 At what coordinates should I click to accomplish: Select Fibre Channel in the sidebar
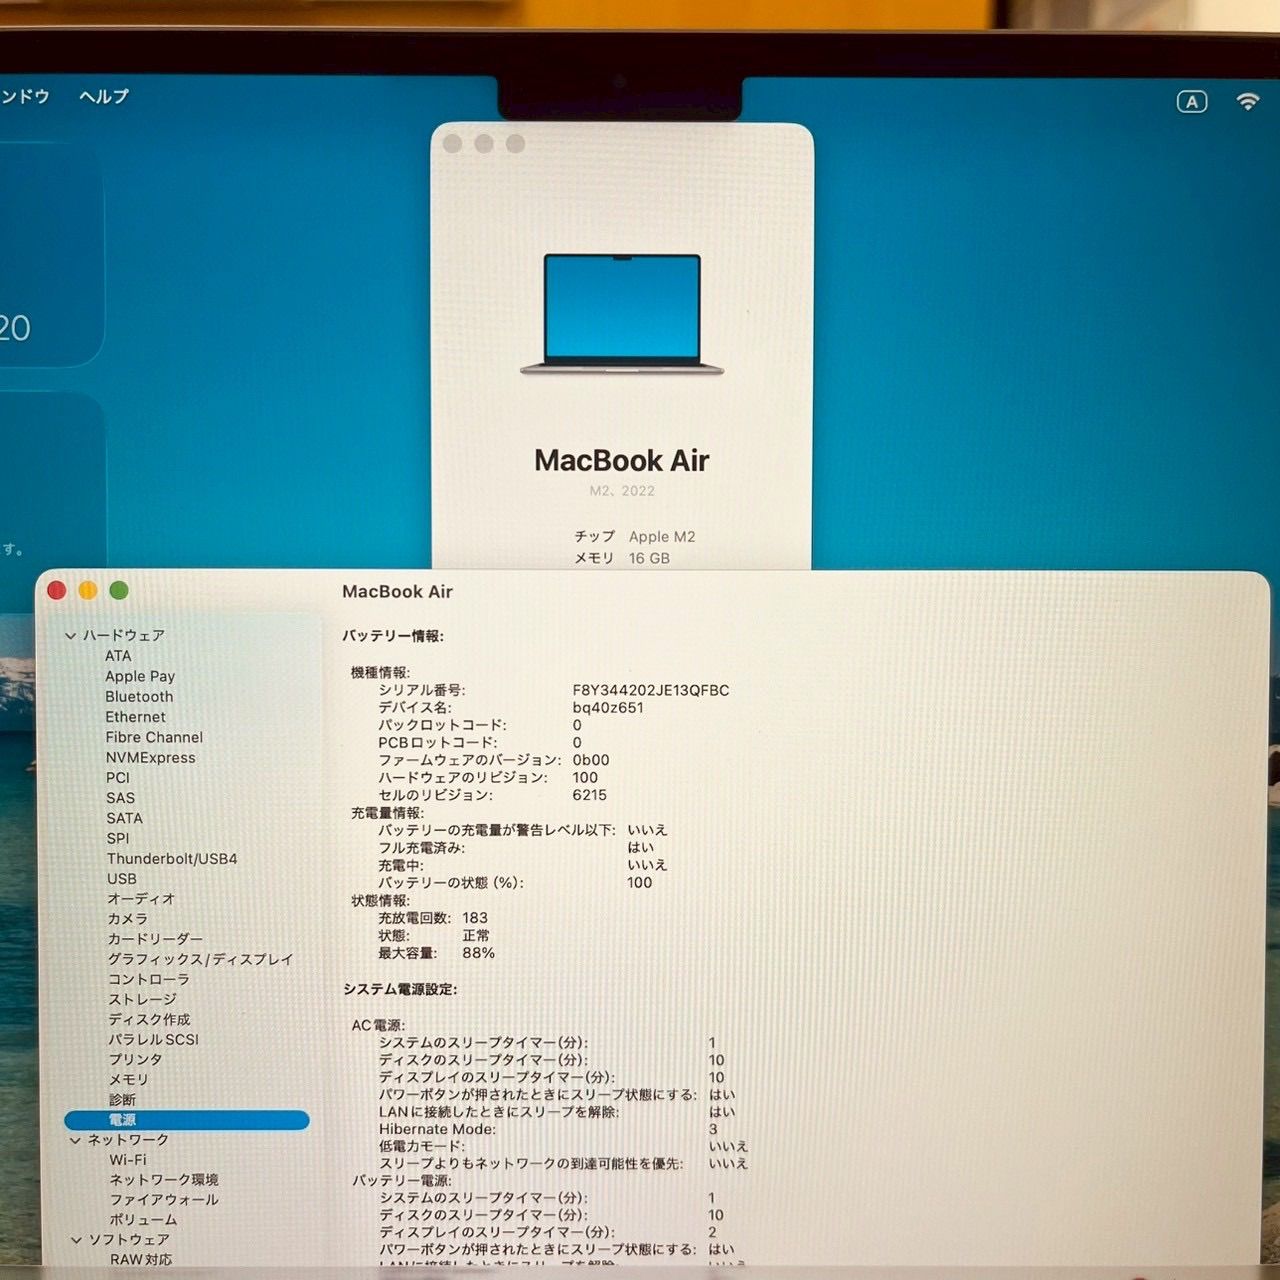(154, 737)
